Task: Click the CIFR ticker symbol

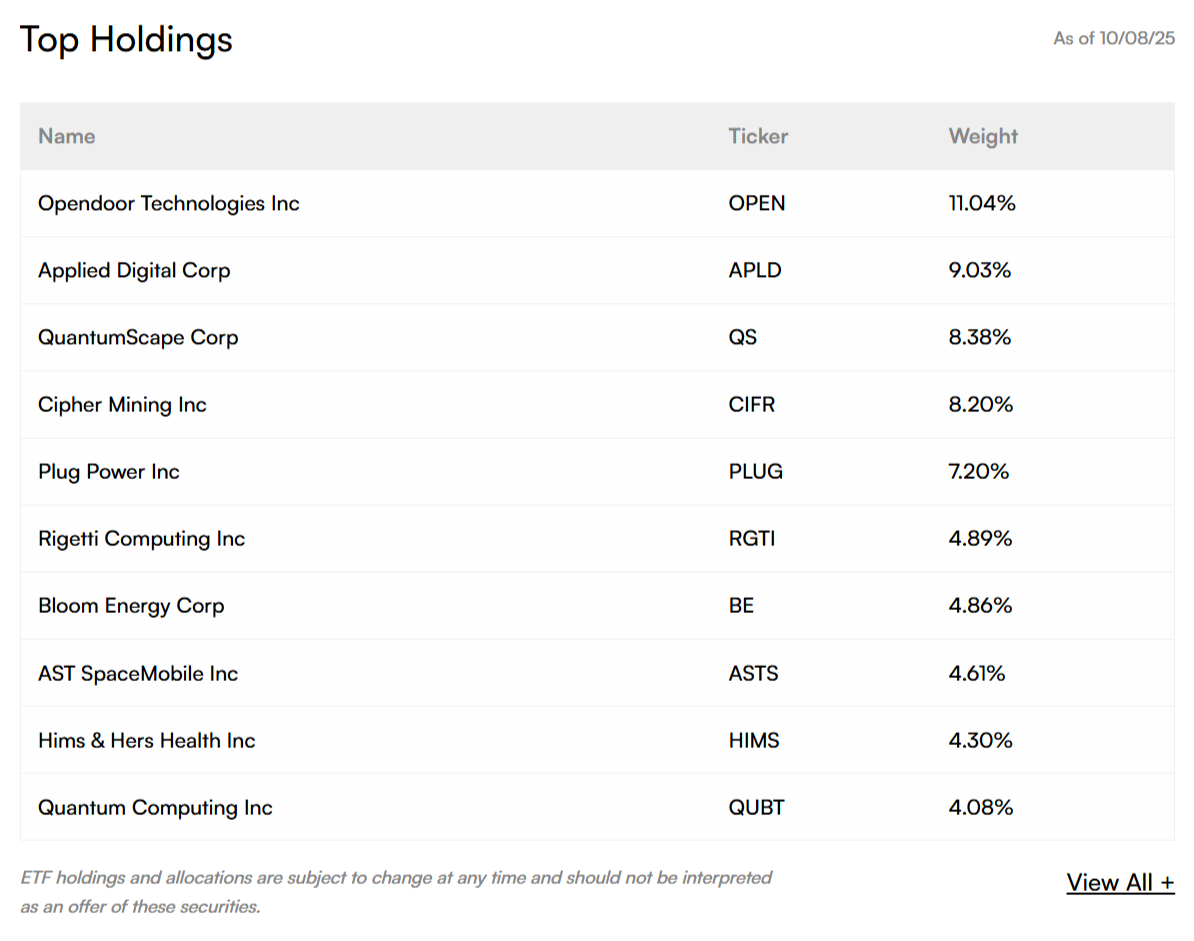Action: click(x=752, y=404)
